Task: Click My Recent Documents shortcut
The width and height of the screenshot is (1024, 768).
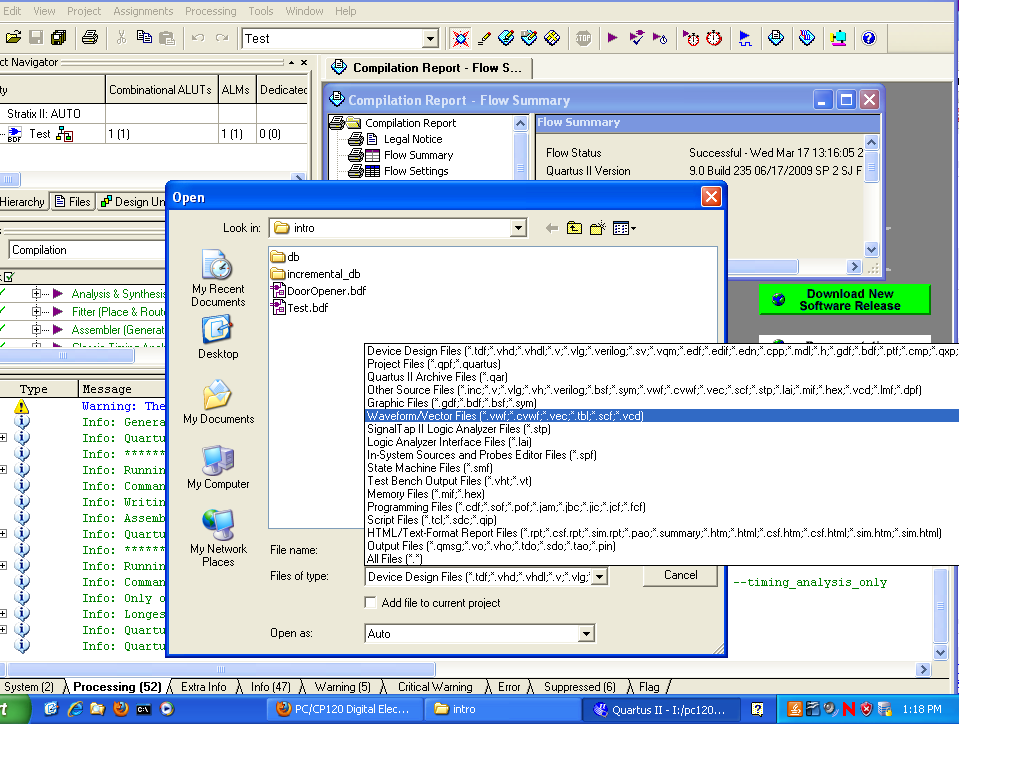Action: (218, 279)
